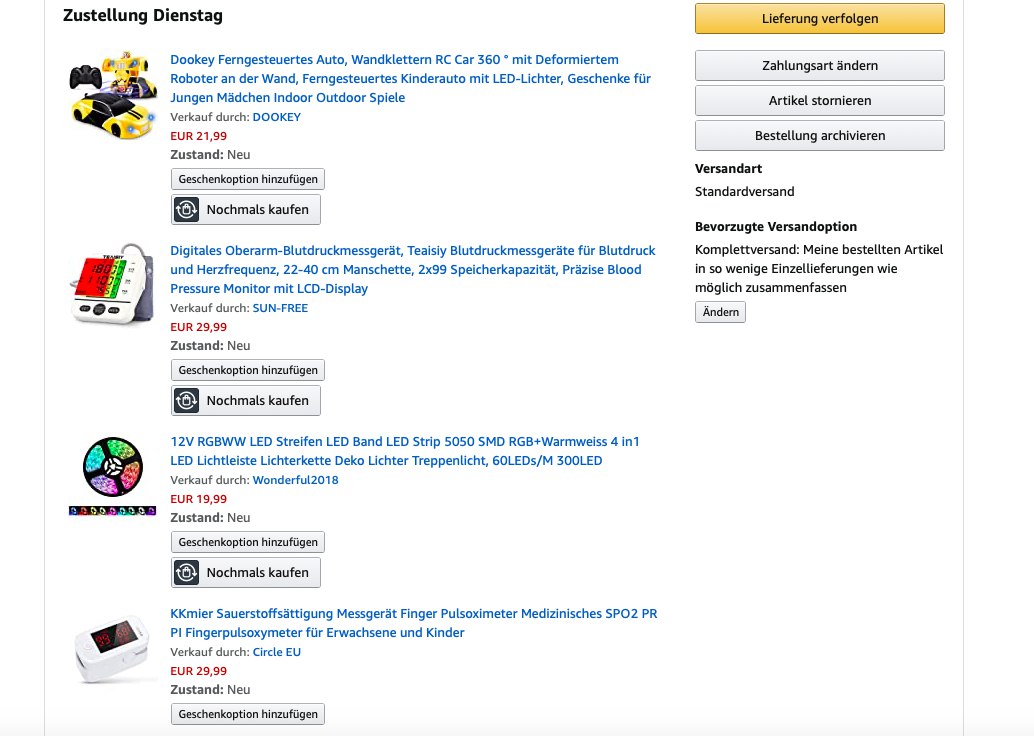The height and width of the screenshot is (736, 1034).
Task: Add gift option for the Dookey car
Action: tap(248, 179)
